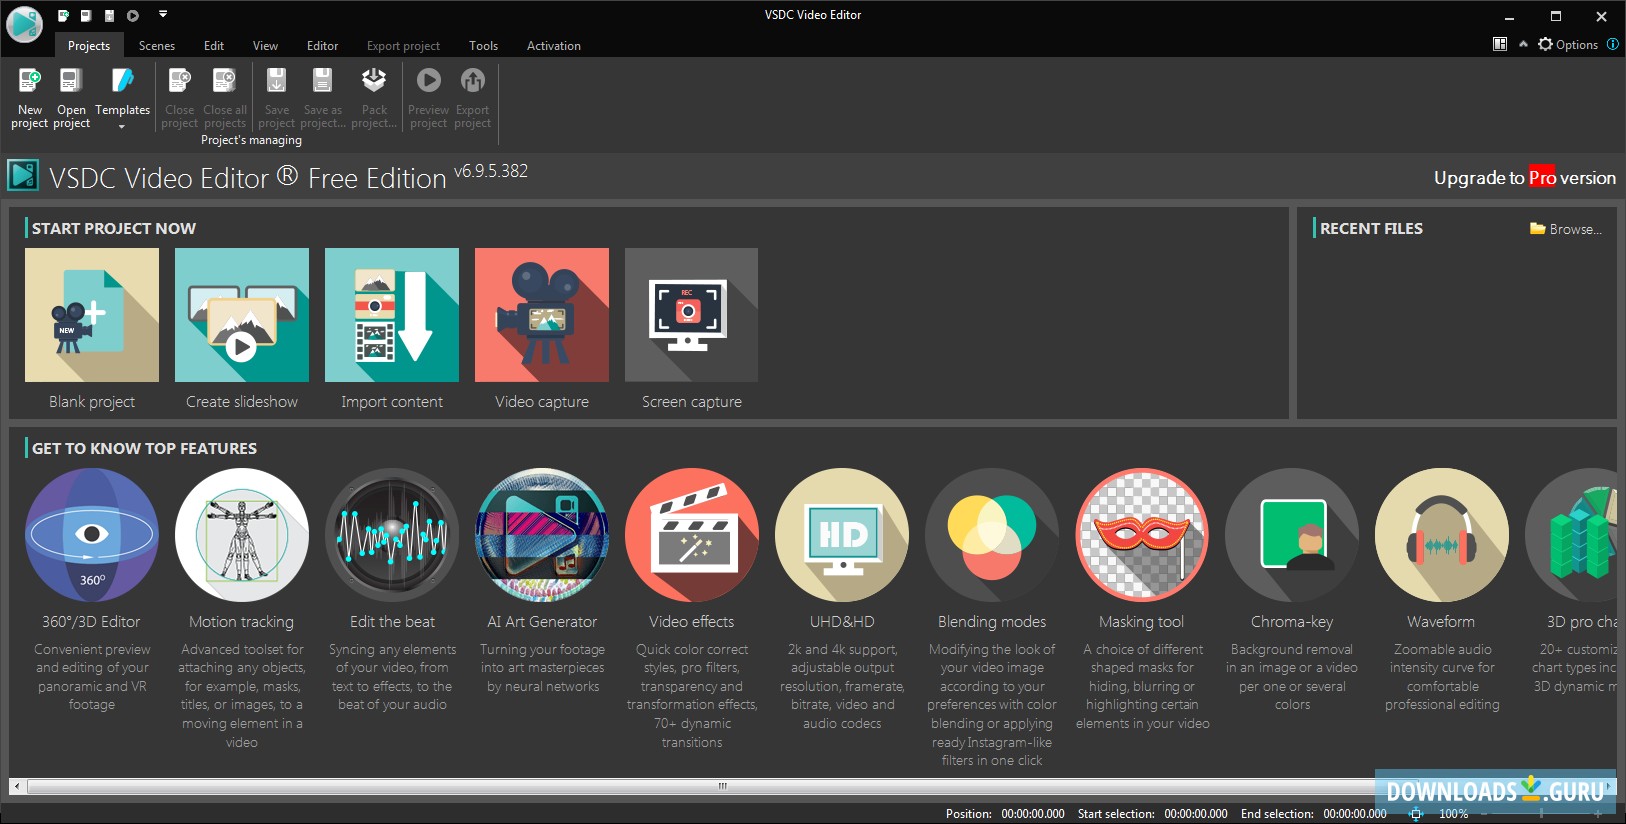Screen dimensions: 1626x824
Task: Open the Activation tab
Action: point(554,46)
